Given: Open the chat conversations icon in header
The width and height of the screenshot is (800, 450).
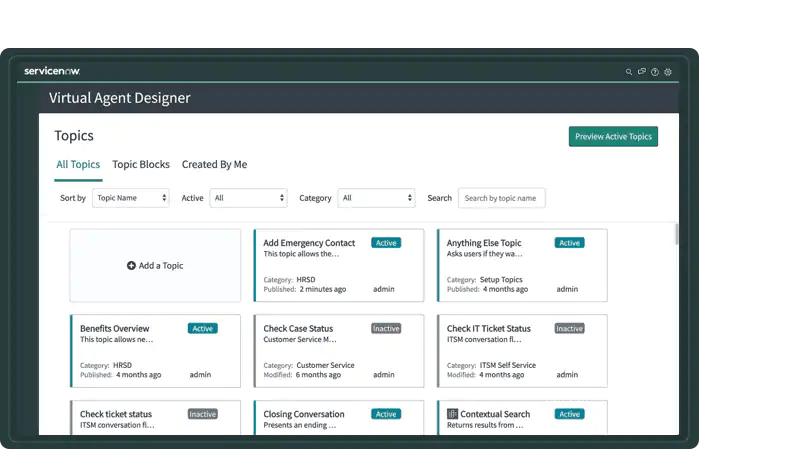Looking at the screenshot, I should coord(642,71).
